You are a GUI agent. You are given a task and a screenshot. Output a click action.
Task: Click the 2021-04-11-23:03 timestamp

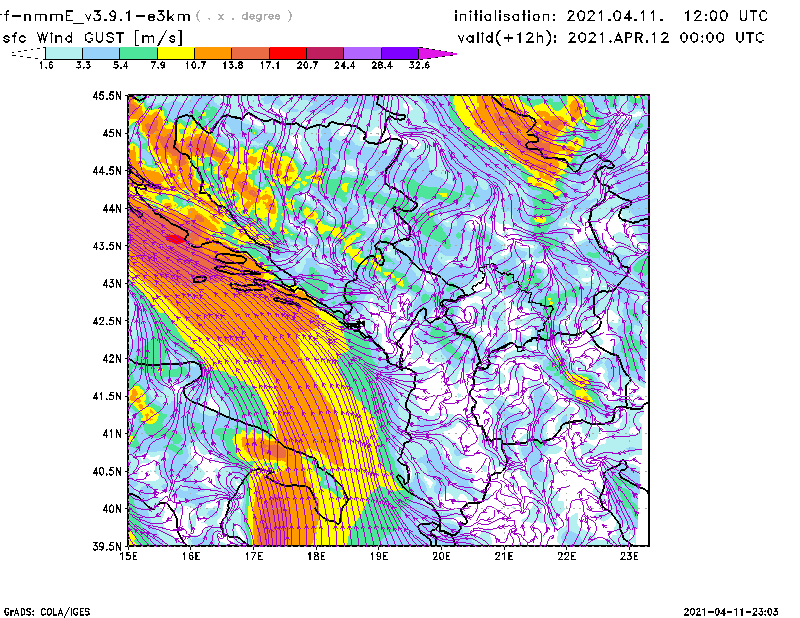731,612
